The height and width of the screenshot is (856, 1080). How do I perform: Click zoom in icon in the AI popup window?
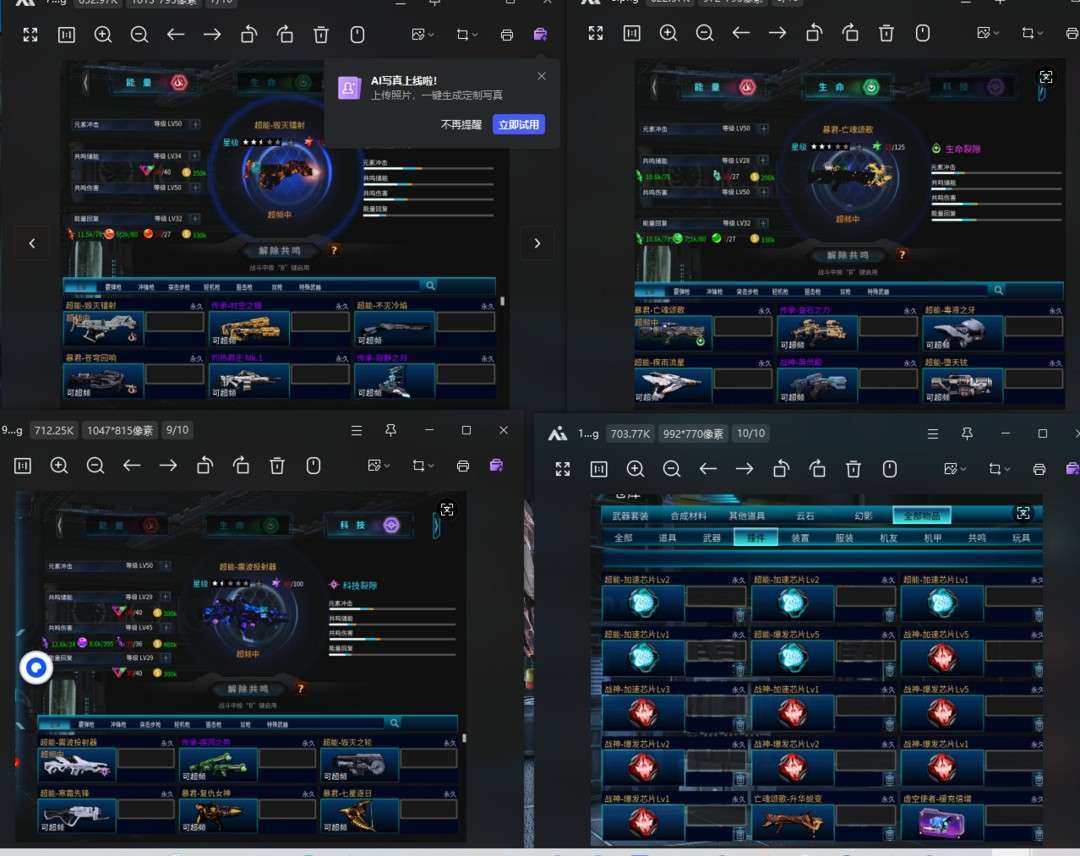point(103,34)
